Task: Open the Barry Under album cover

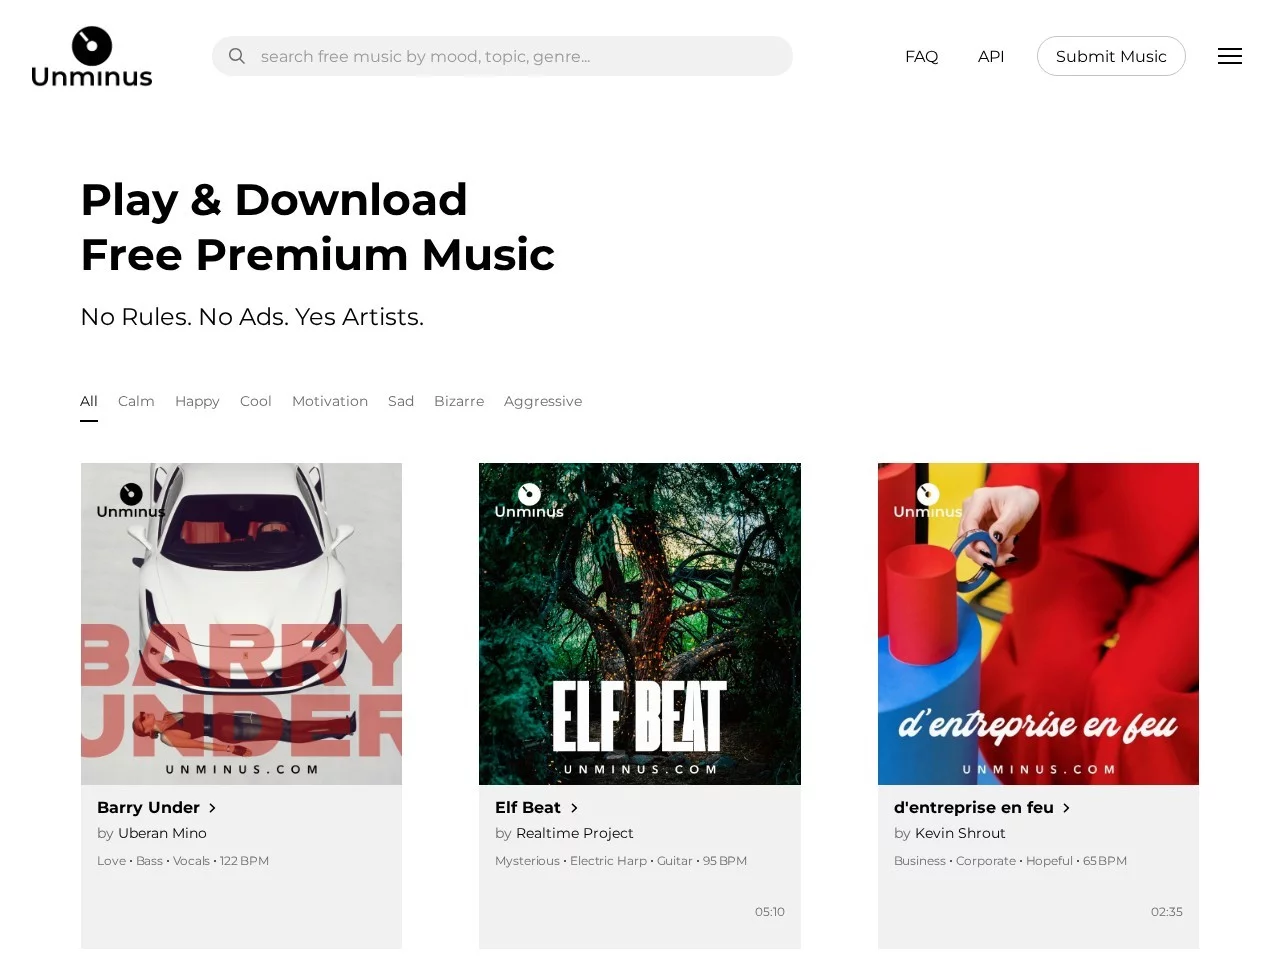Action: coord(241,624)
